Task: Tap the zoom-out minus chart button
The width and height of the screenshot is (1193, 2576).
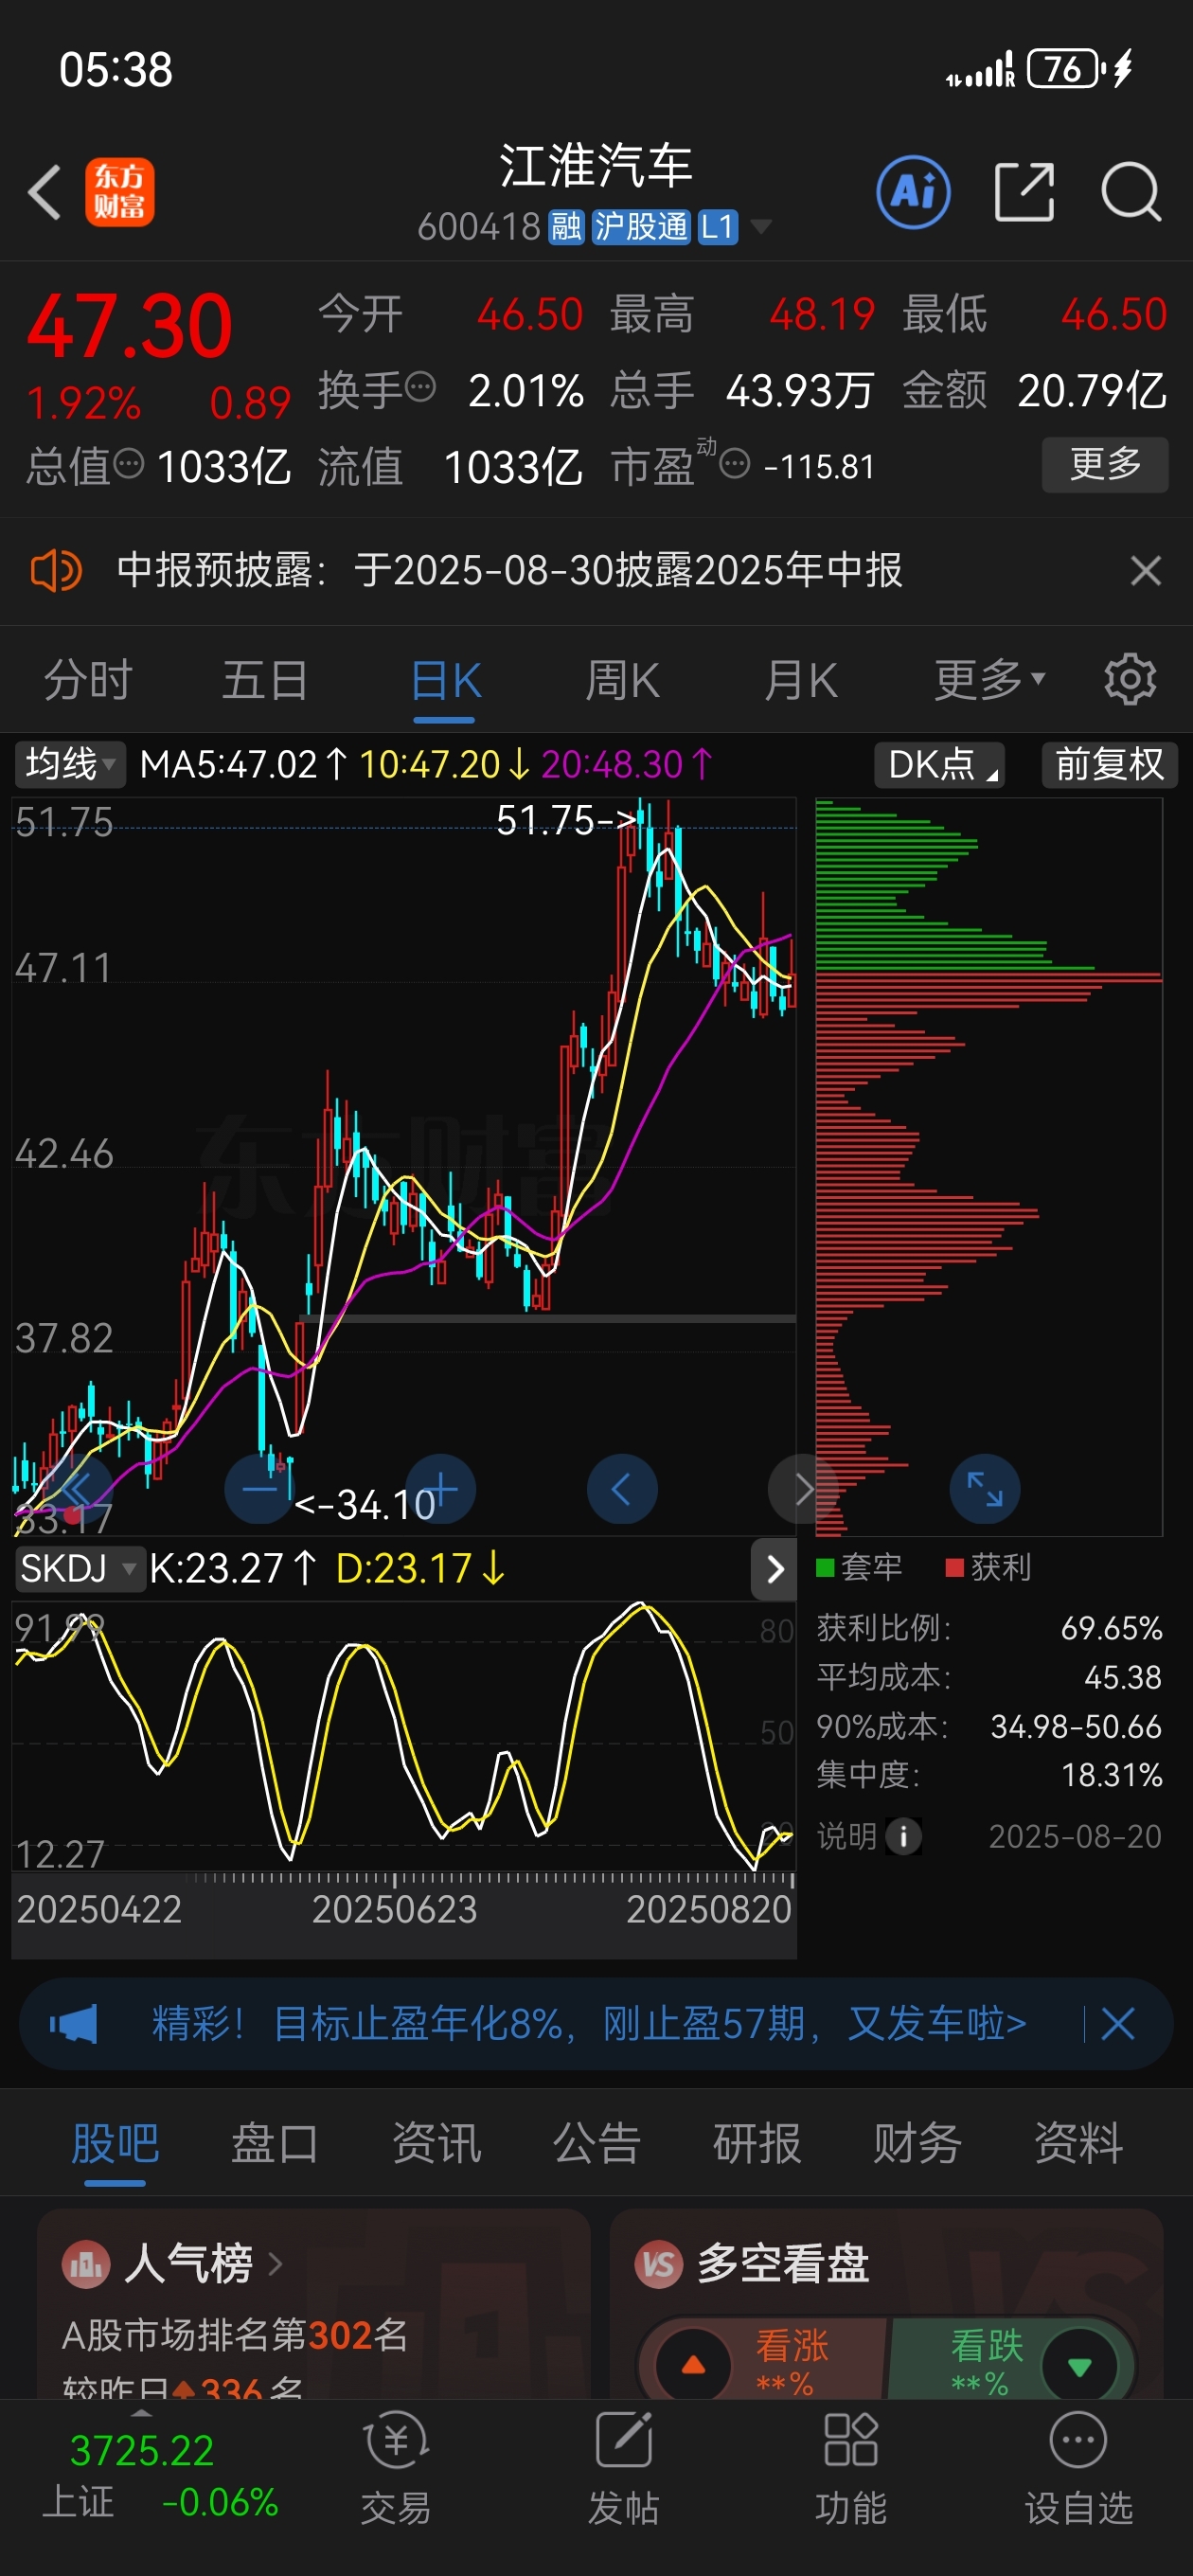Action: (x=260, y=1489)
